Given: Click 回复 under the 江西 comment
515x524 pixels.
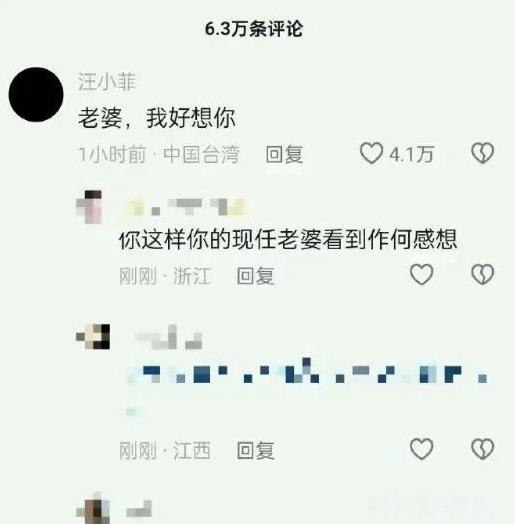Looking at the screenshot, I should 256,450.
